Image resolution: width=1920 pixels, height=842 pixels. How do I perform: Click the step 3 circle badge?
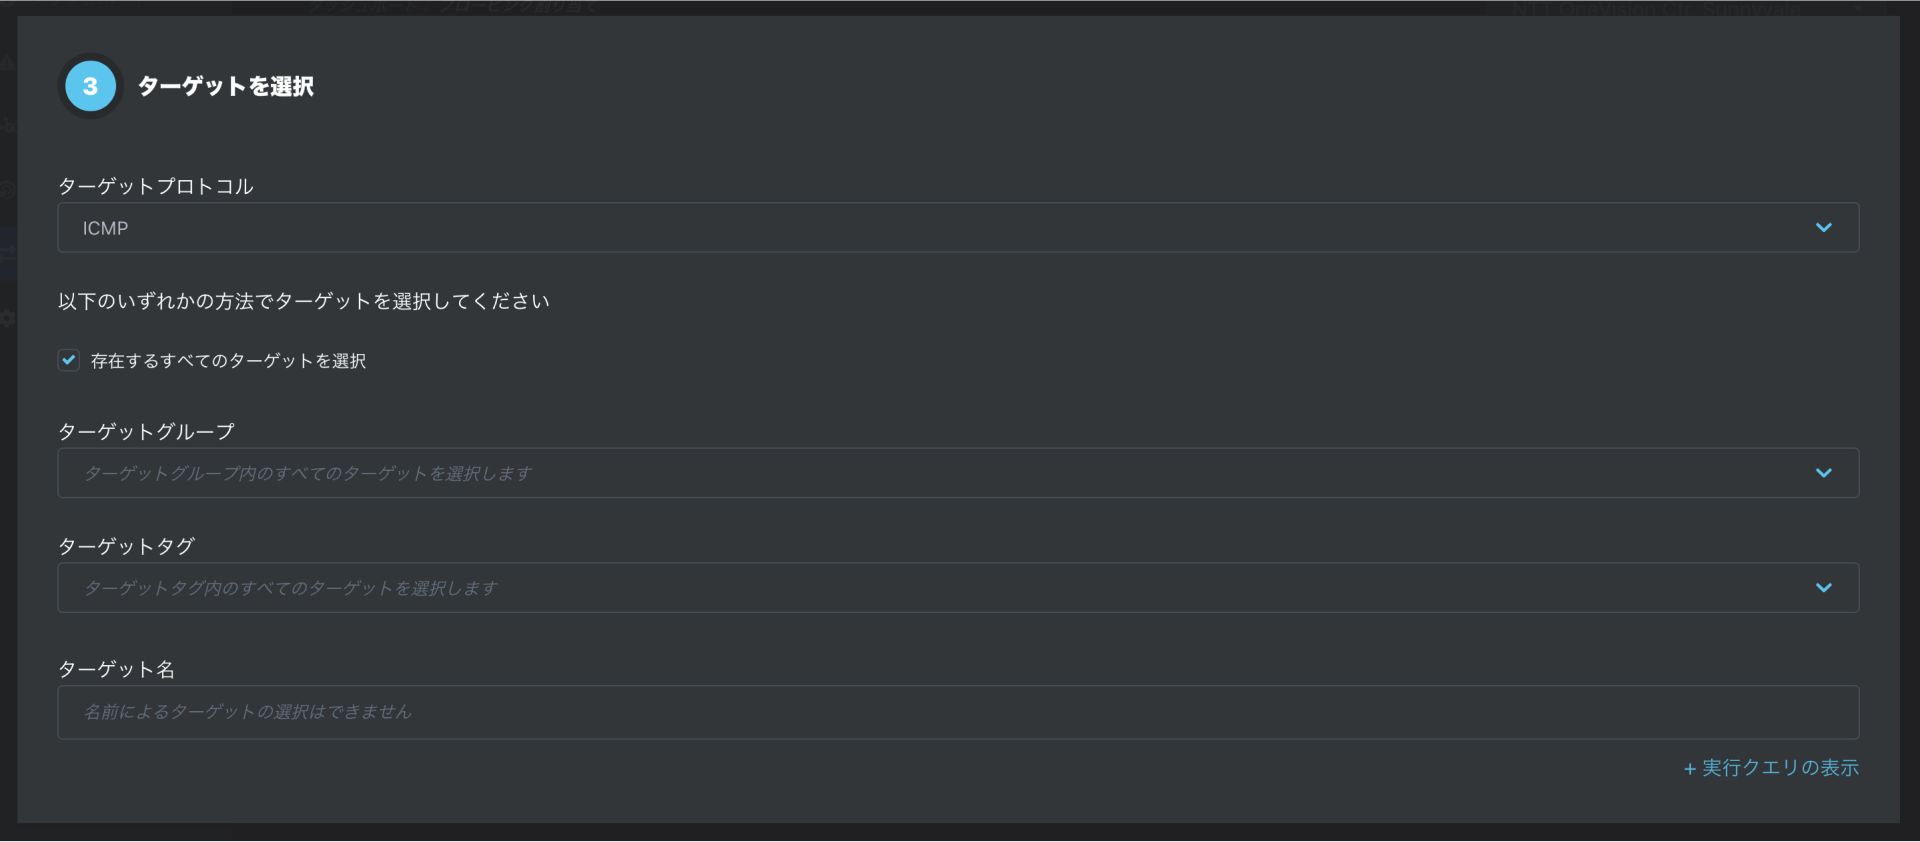(90, 86)
